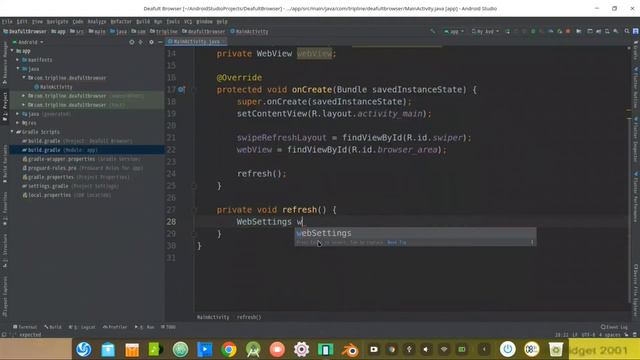Viewport: 640px width, 360px height.
Task: Hide the Project panel with minus icon
Action: point(160,42)
